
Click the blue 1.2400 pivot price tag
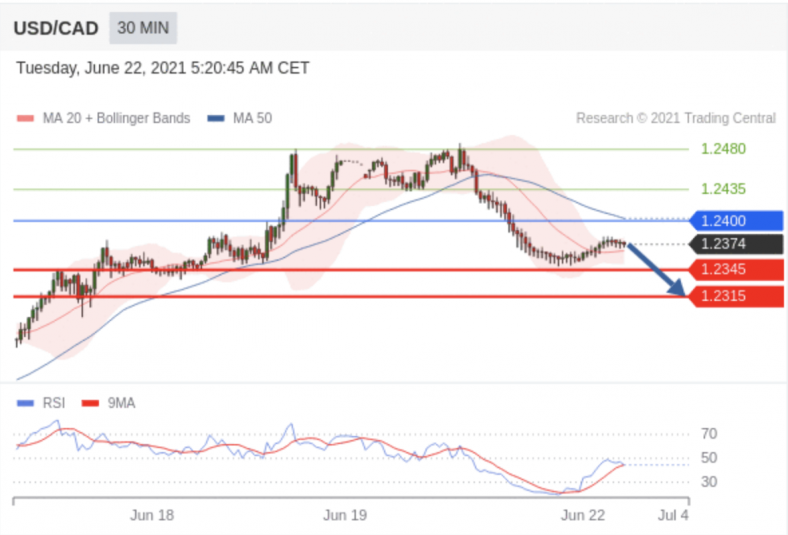736,221
